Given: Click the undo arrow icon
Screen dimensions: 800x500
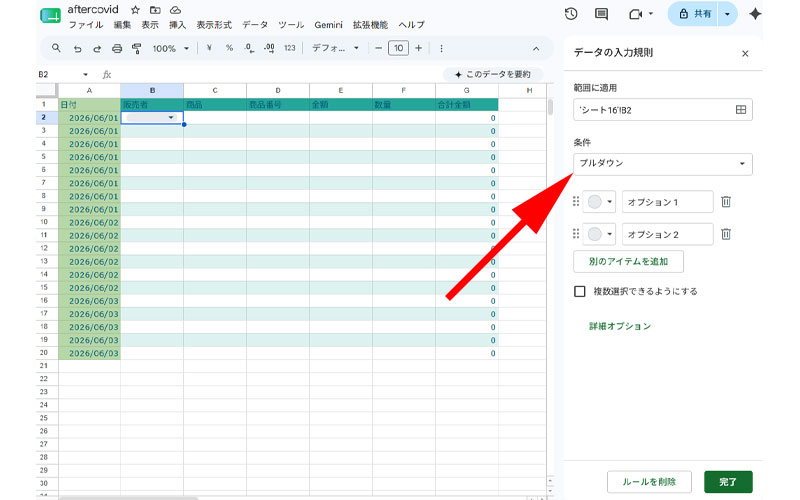Looking at the screenshot, I should pyautogui.click(x=77, y=48).
